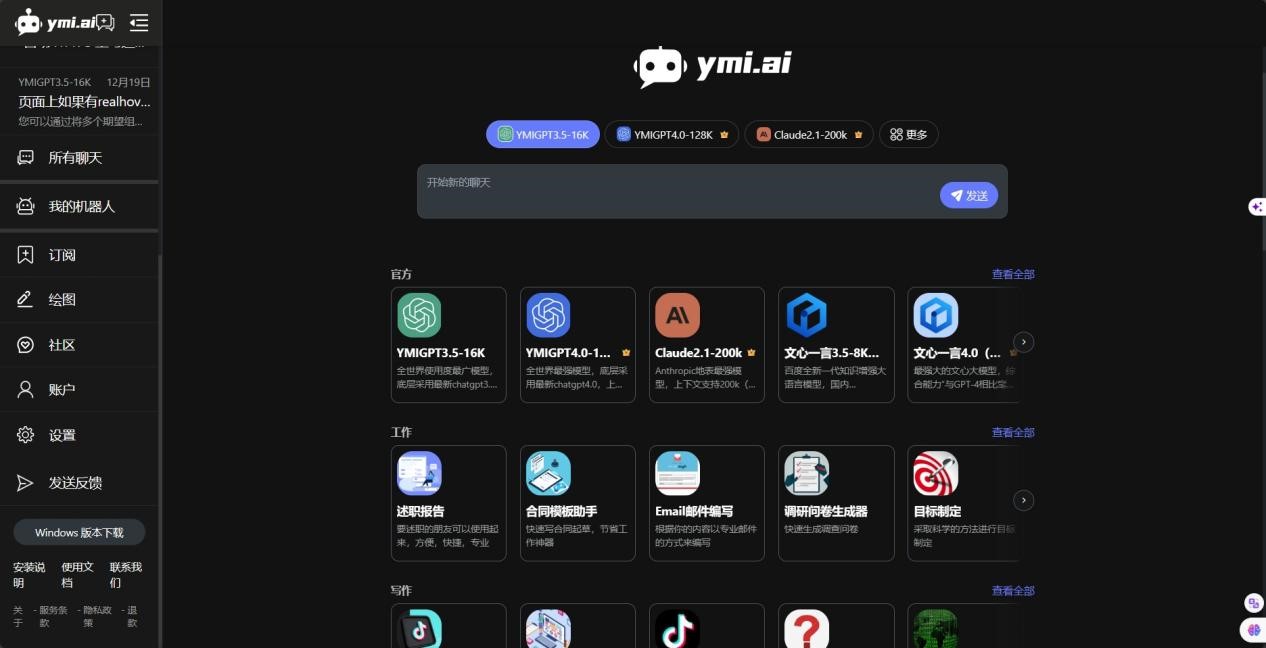The height and width of the screenshot is (648, 1266).
Task: Open the 绘图 drawing tool
Action: 61,299
